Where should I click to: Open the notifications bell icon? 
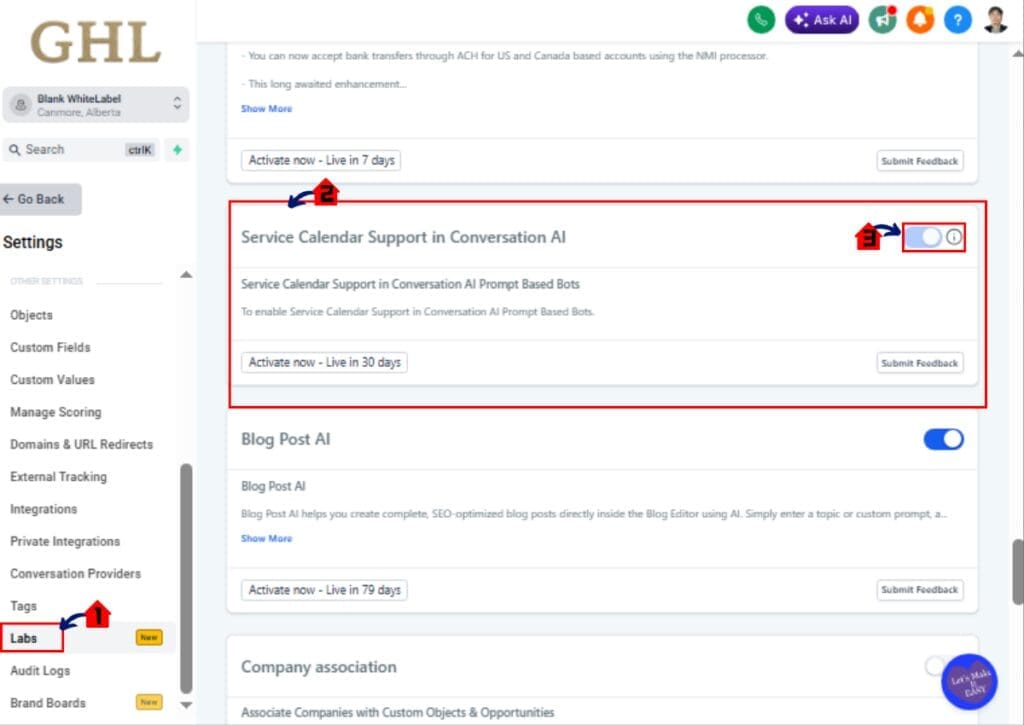click(919, 19)
